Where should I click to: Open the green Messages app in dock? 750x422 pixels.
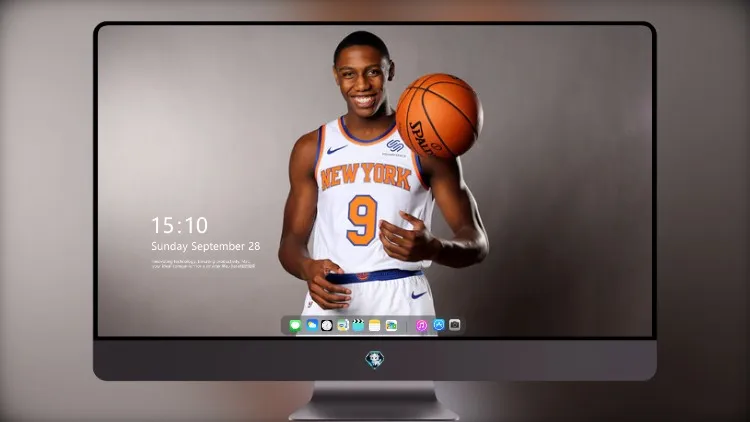point(295,325)
